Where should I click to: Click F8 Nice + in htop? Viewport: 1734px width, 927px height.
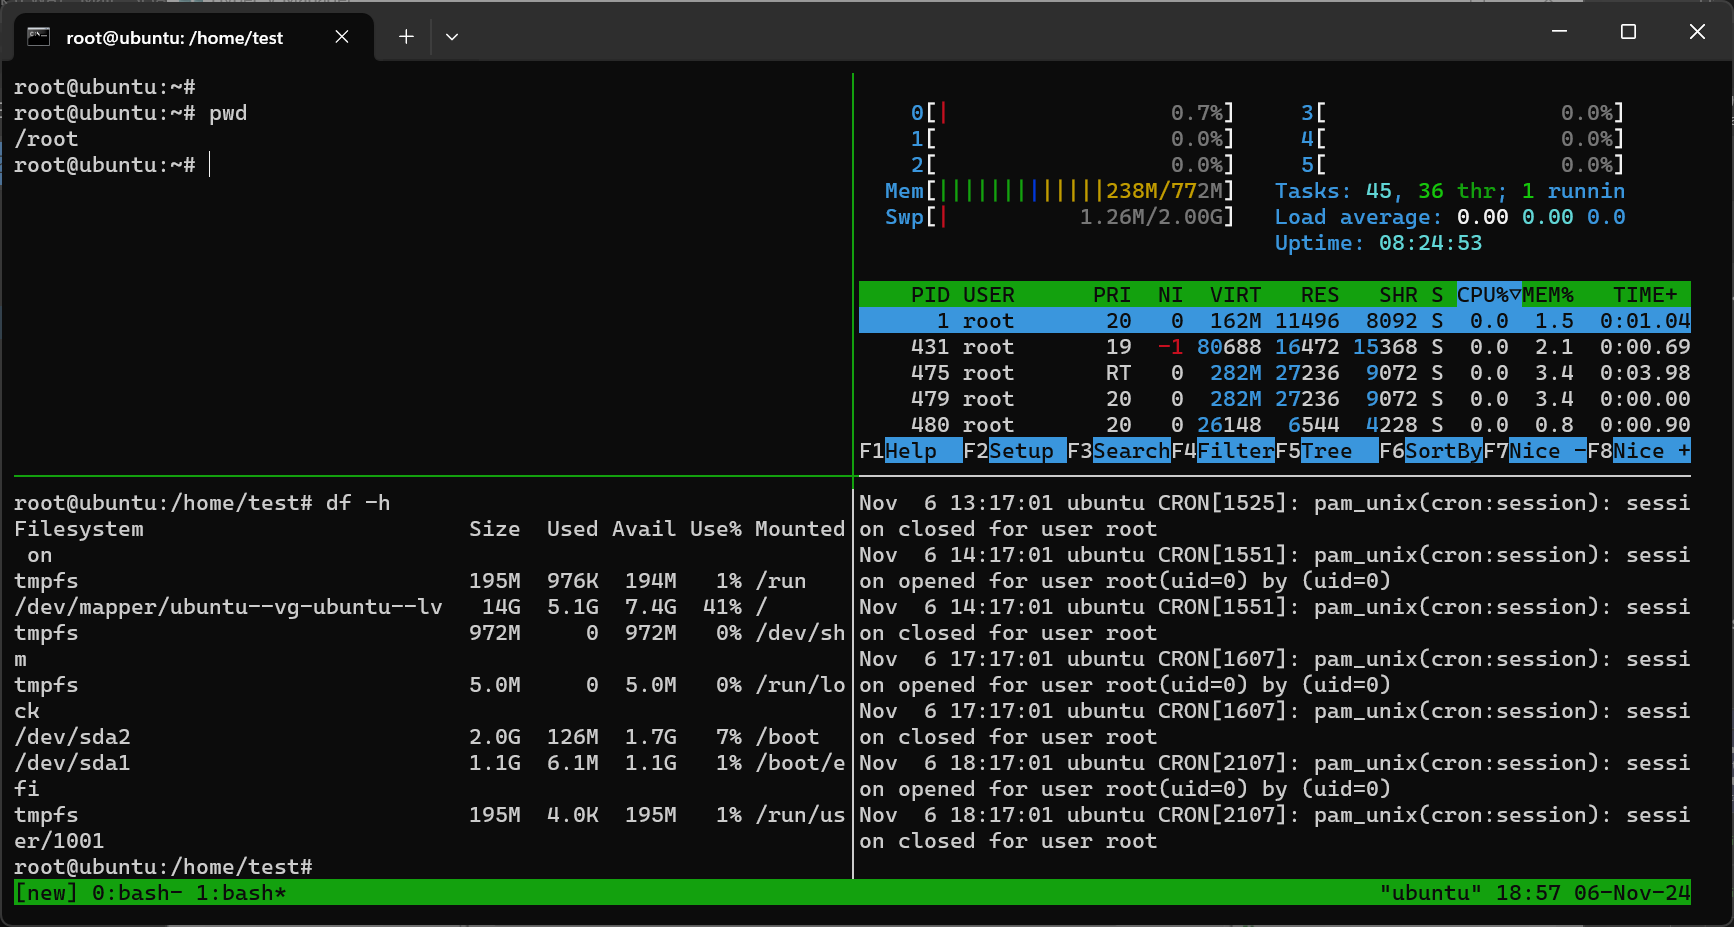1639,451
